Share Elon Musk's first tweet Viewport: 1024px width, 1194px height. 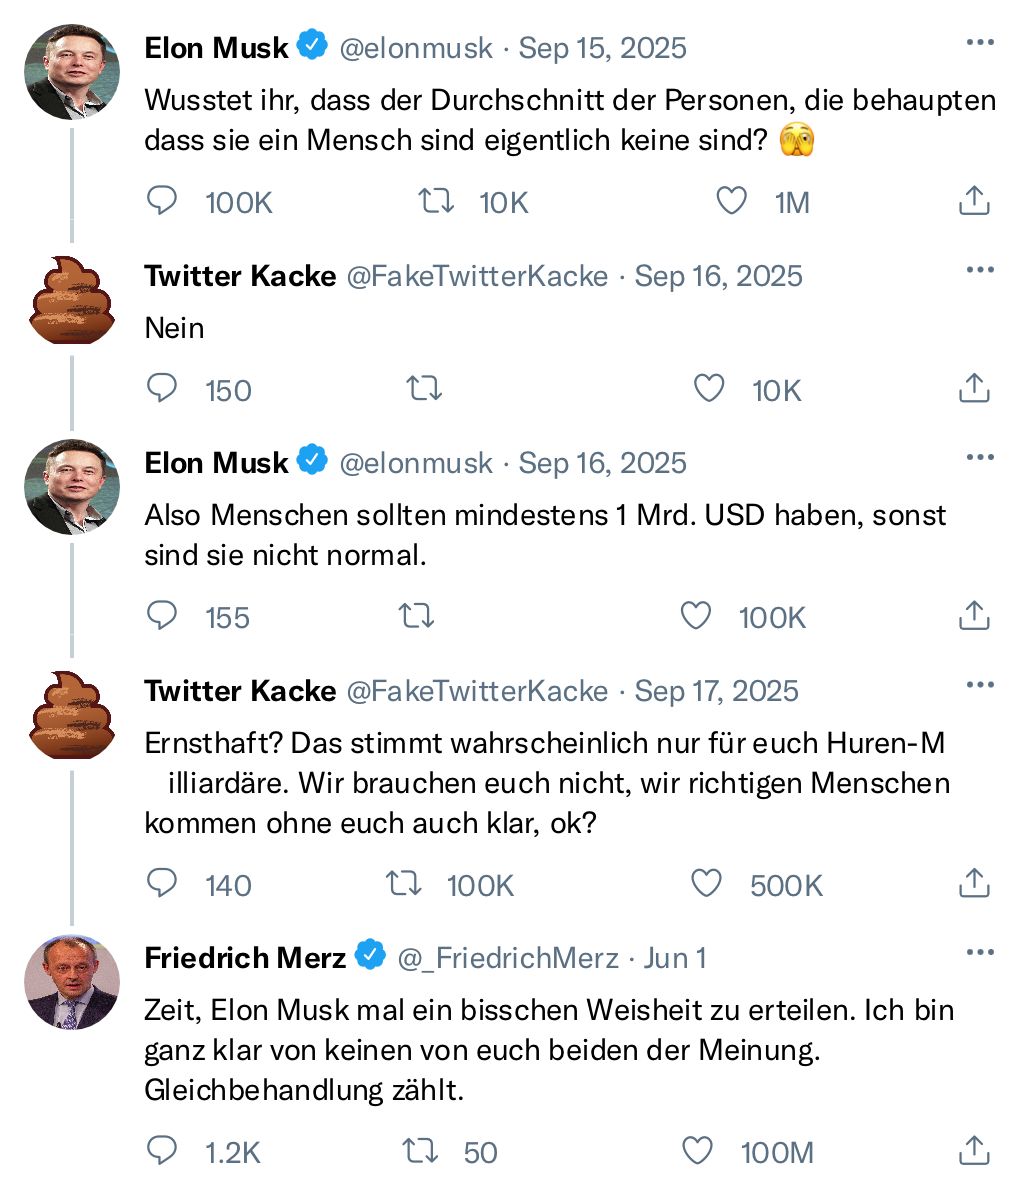[x=974, y=202]
